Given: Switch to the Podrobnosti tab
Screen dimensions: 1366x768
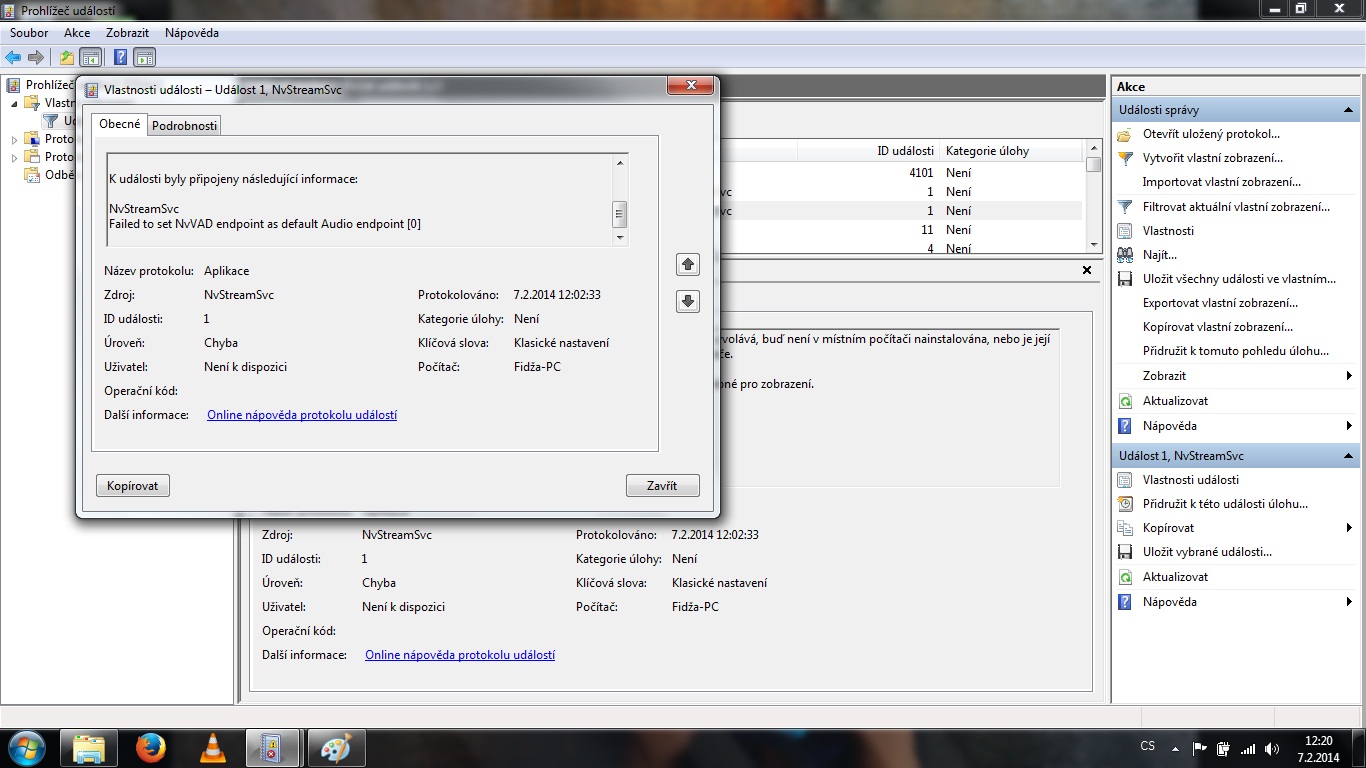Looking at the screenshot, I should 184,126.
